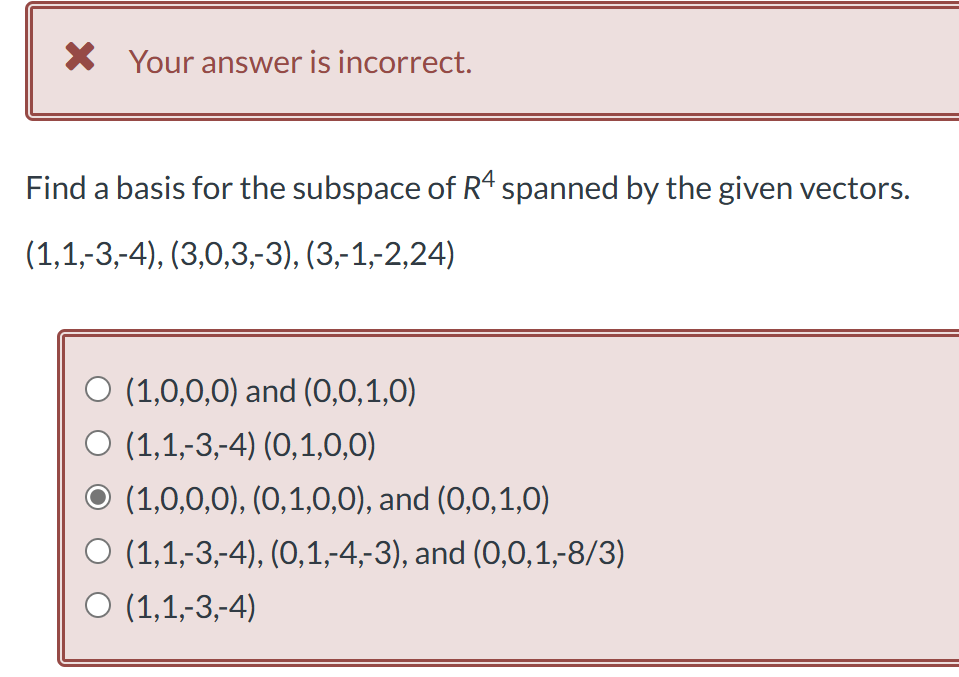Viewport: 959px width, 677px height.
Task: Click the label of the second answer choice
Action: (x=250, y=444)
